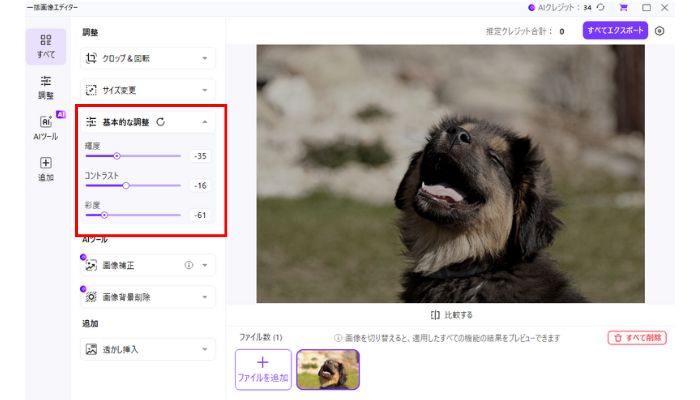This screenshot has width=700, height=400.
Task: Open settings via gear icon beside export
Action: [659, 31]
